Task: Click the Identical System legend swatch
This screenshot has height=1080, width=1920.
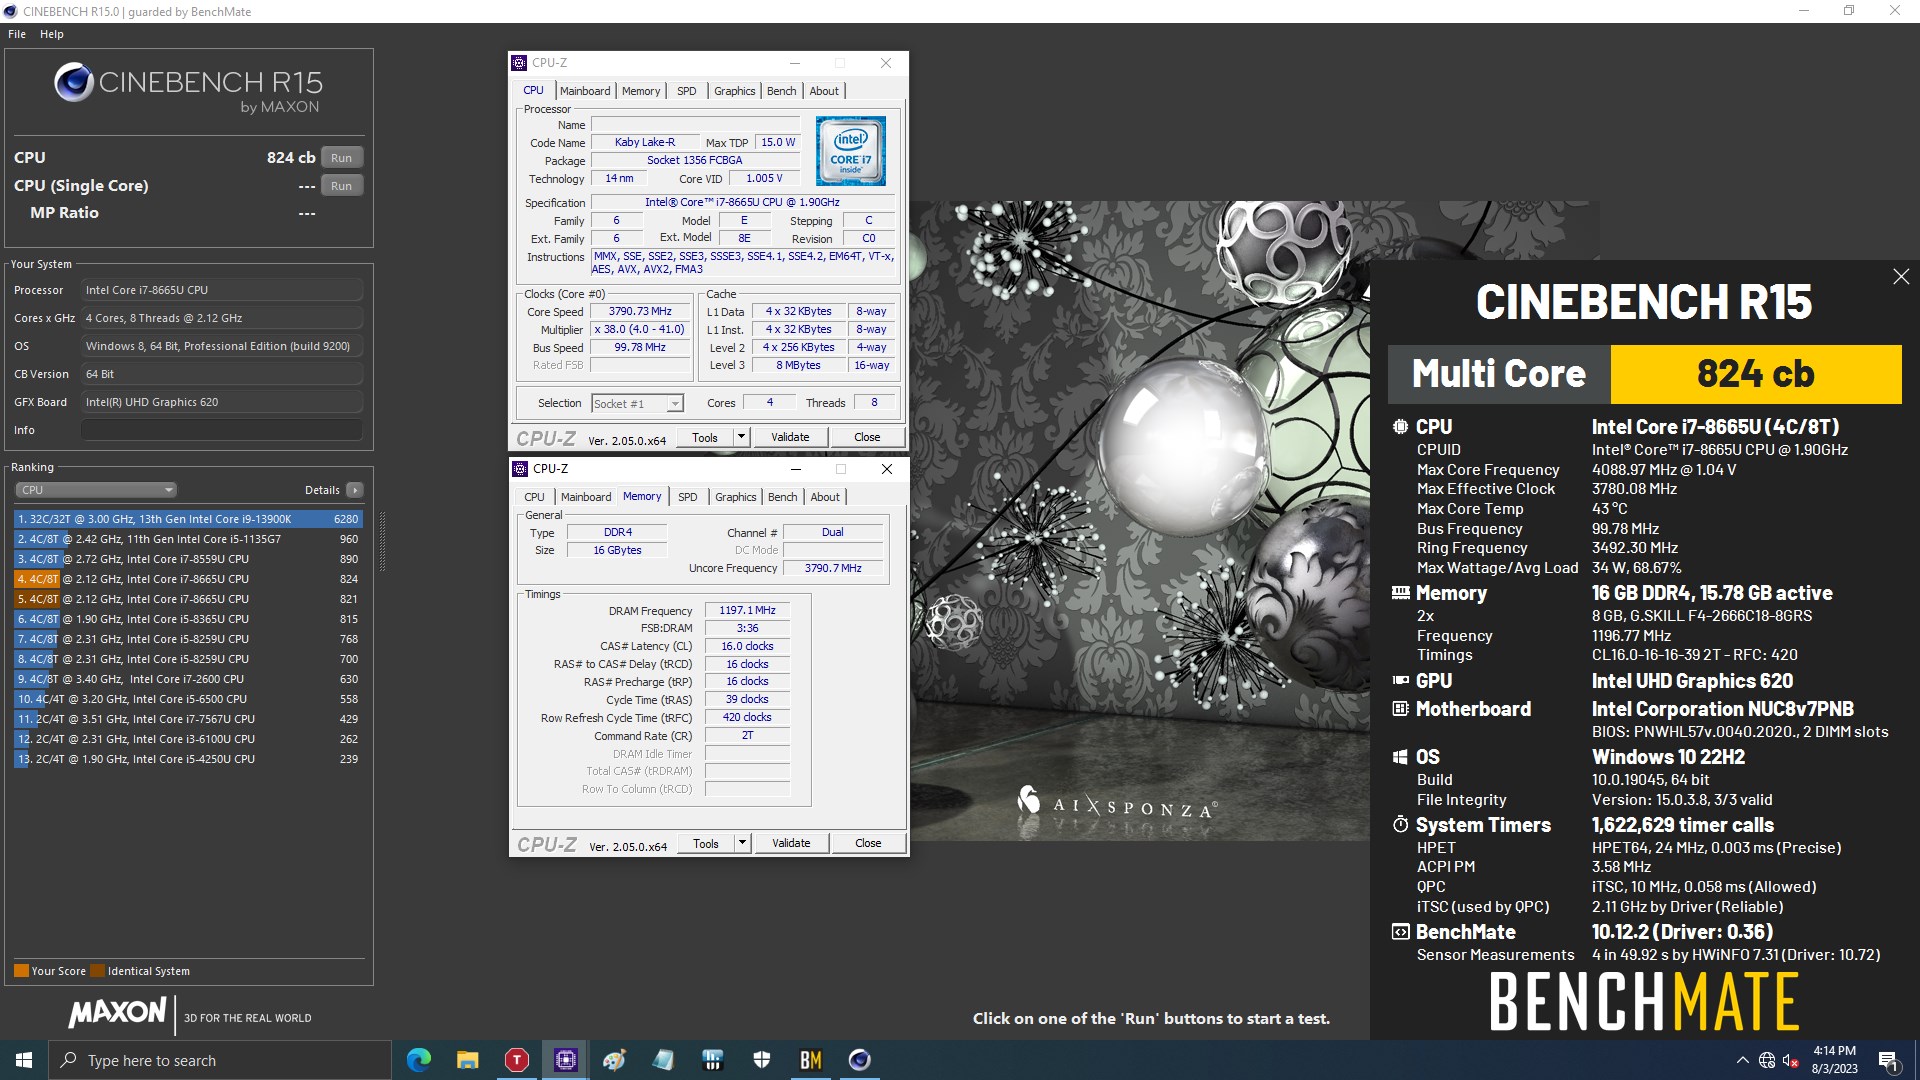Action: [97, 971]
